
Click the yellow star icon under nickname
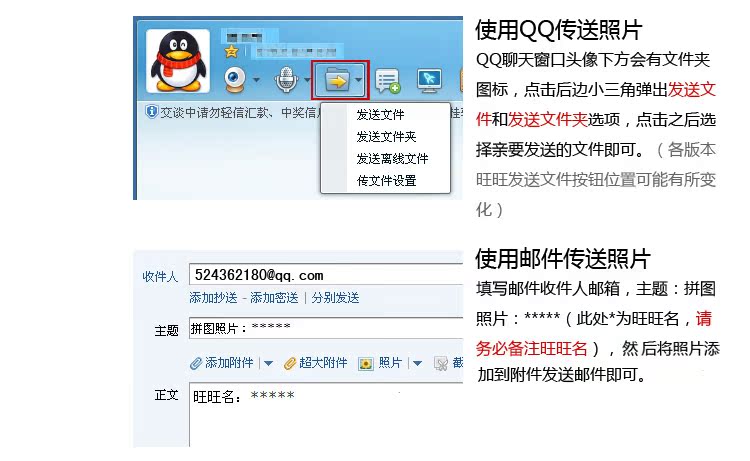tap(232, 51)
